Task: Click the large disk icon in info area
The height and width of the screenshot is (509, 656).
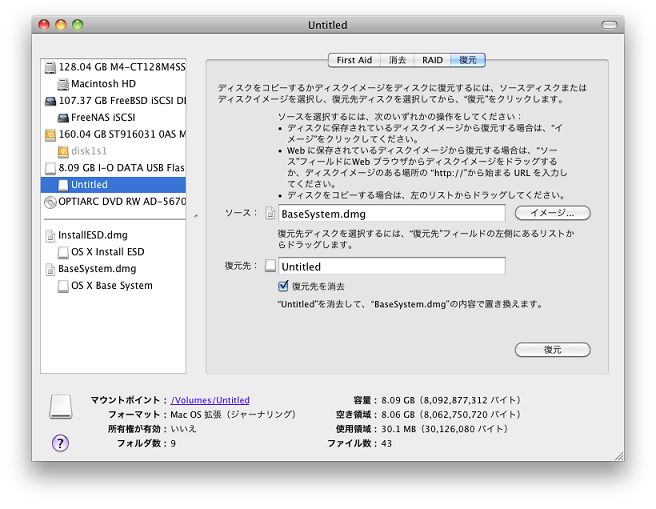Action: 61,407
